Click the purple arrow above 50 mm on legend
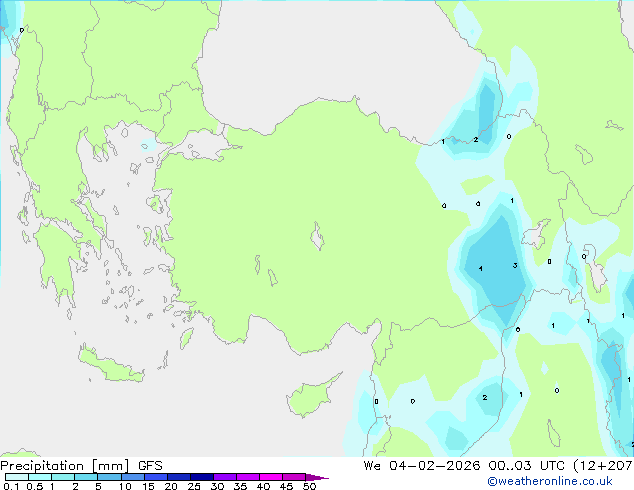This screenshot has height=490, width=634. (x=317, y=477)
